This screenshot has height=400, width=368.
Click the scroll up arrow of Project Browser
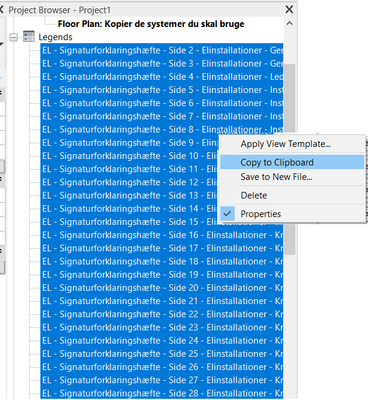point(289,24)
